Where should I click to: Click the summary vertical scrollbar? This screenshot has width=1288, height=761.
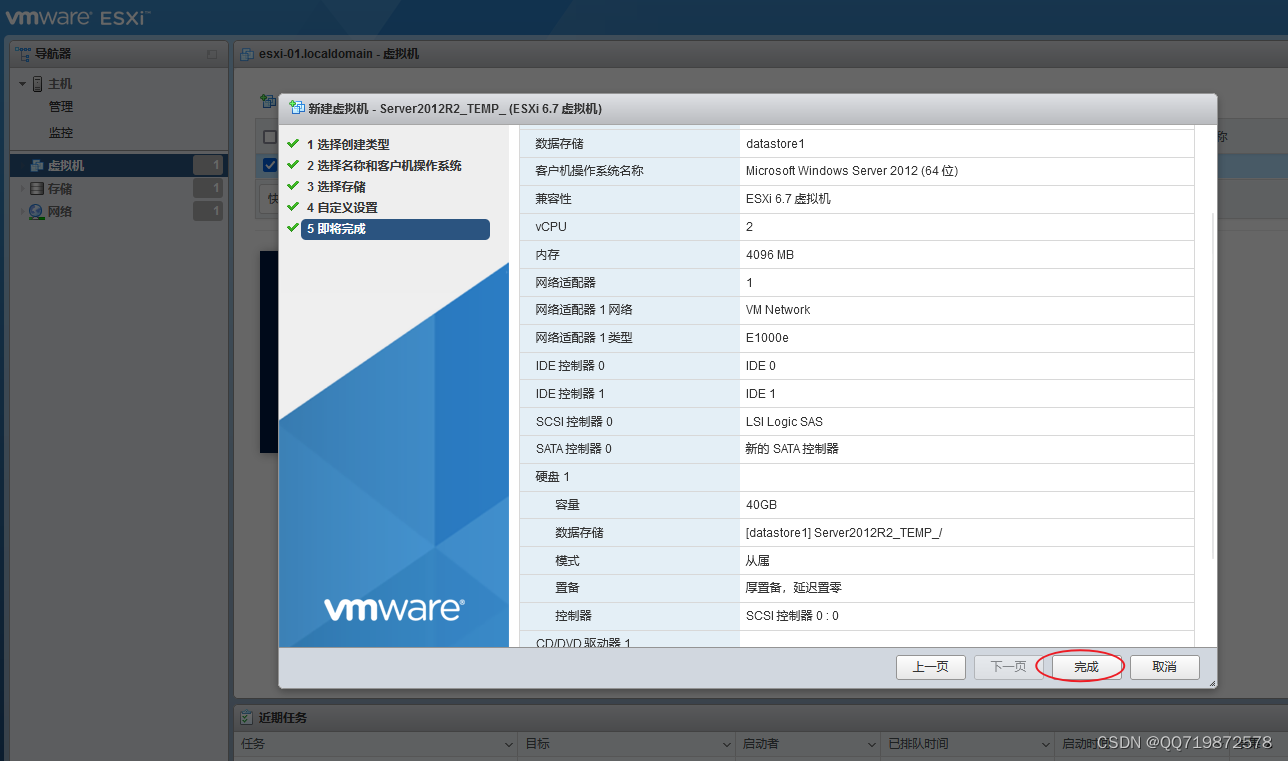pyautogui.click(x=1213, y=387)
